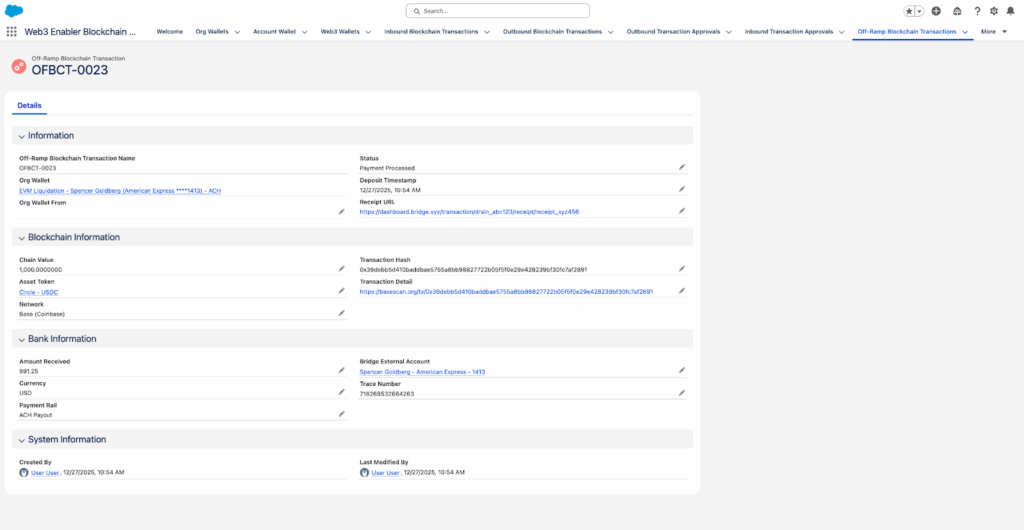This screenshot has height=530, width=1024.
Task: Open the basescan Transaction Detail link
Action: point(506,292)
